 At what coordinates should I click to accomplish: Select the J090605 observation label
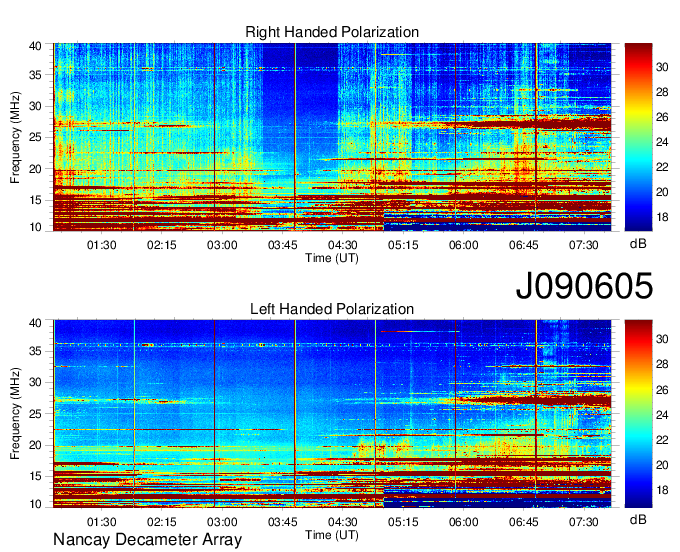584,285
